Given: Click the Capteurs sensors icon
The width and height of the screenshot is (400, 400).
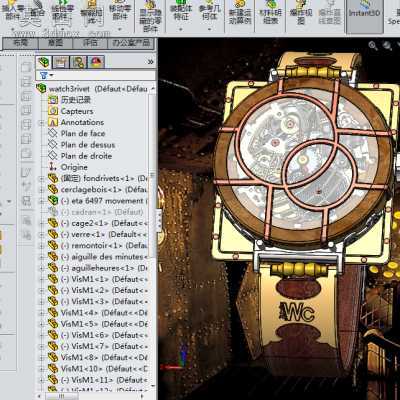Looking at the screenshot, I should click(x=53, y=111).
